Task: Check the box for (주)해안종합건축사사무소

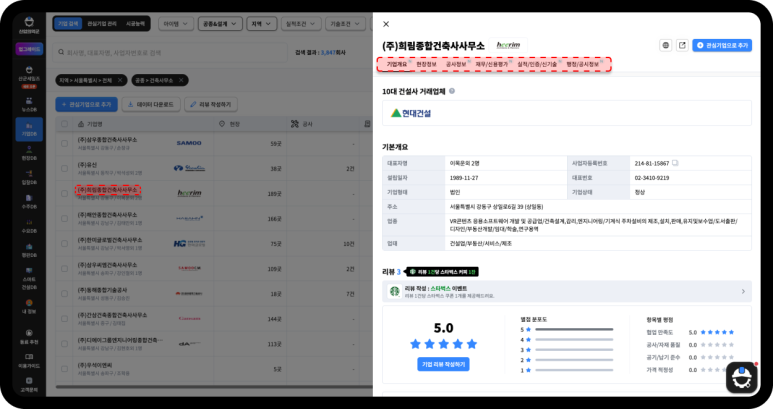Action: point(65,218)
